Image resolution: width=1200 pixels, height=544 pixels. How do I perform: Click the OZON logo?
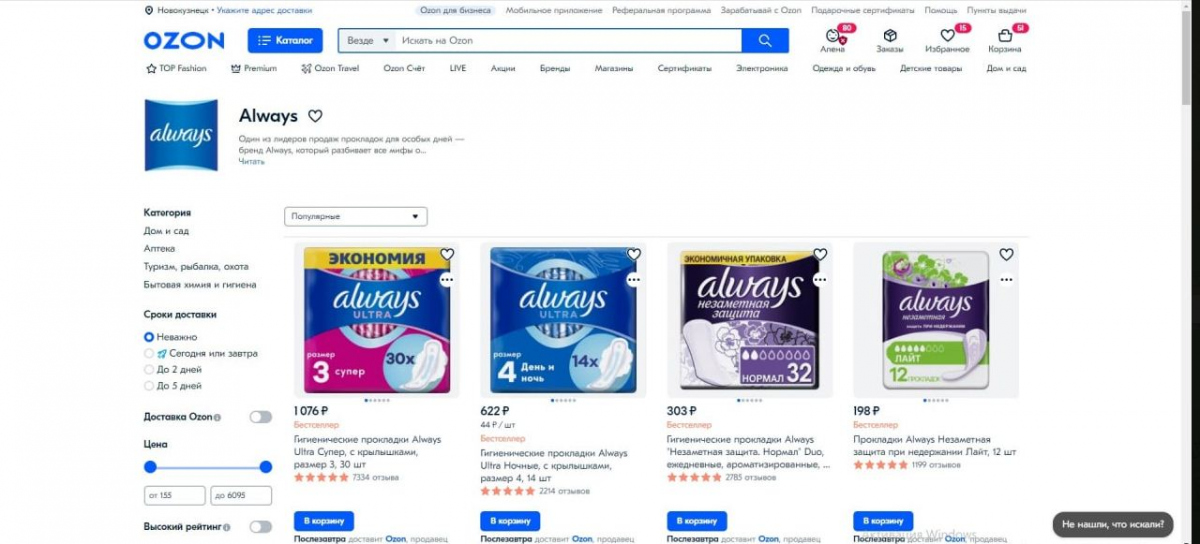184,41
